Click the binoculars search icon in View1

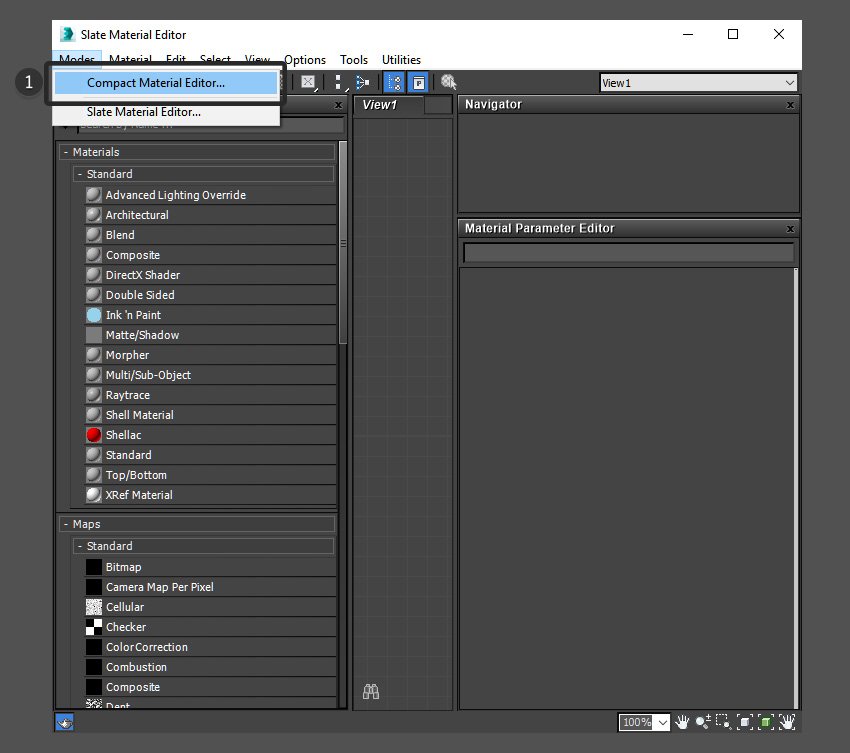click(x=370, y=691)
